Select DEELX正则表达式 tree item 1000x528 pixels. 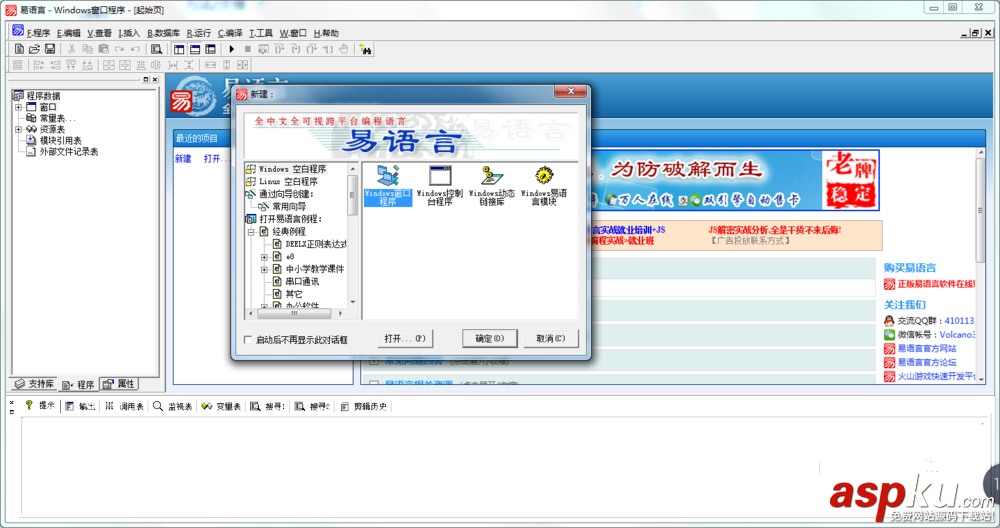316,244
